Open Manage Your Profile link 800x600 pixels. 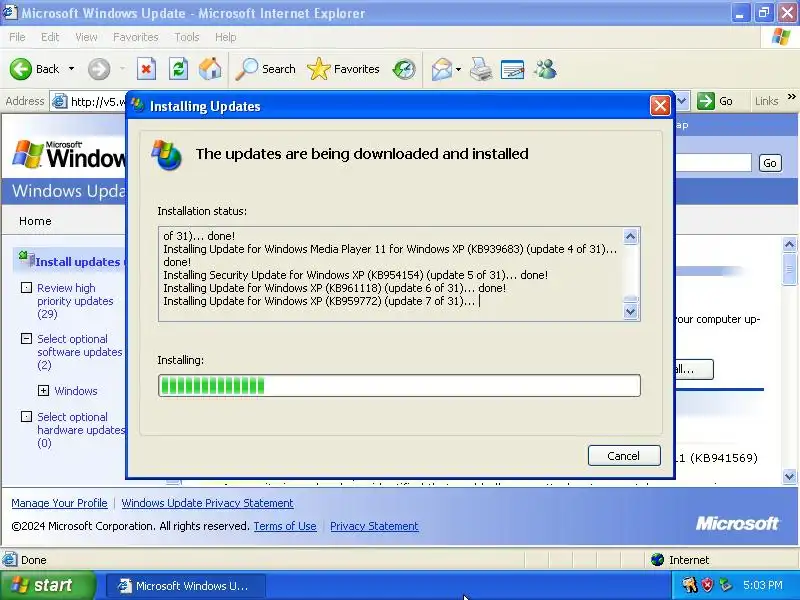(x=60, y=503)
